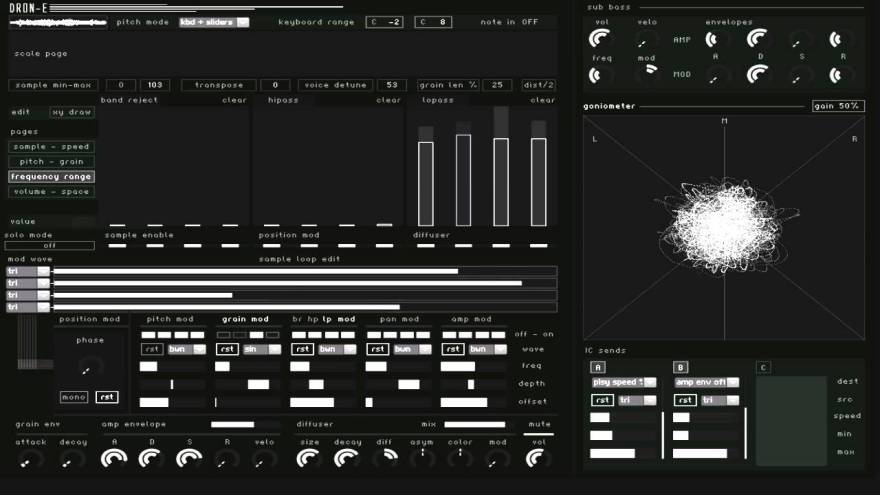Clear the lopass settings
The width and height of the screenshot is (880, 495).
point(542,100)
